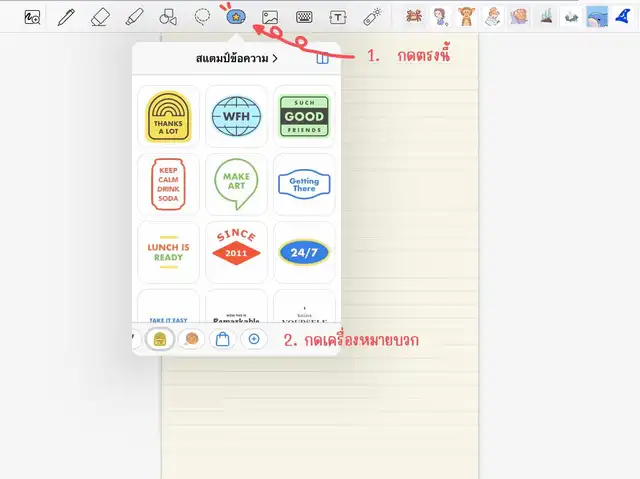Select the Shapes tool
The image size is (640, 479).
168,17
